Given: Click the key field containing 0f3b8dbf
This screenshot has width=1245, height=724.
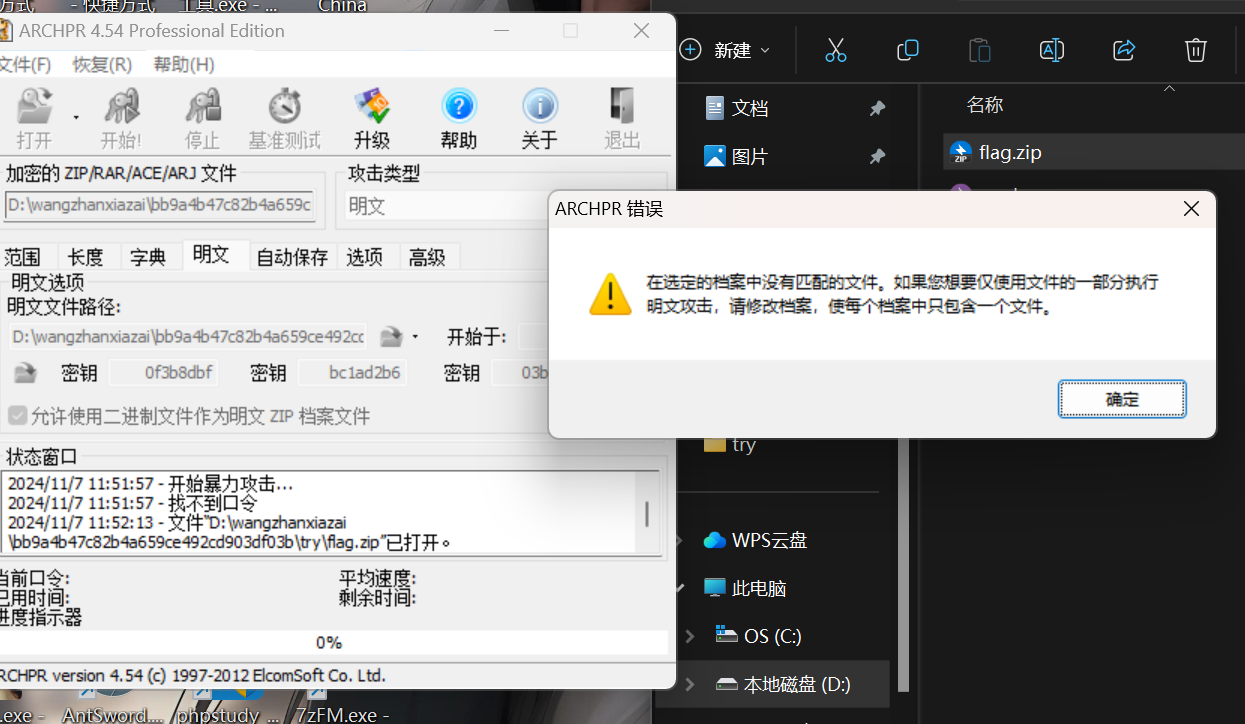Looking at the screenshot, I should point(164,373).
